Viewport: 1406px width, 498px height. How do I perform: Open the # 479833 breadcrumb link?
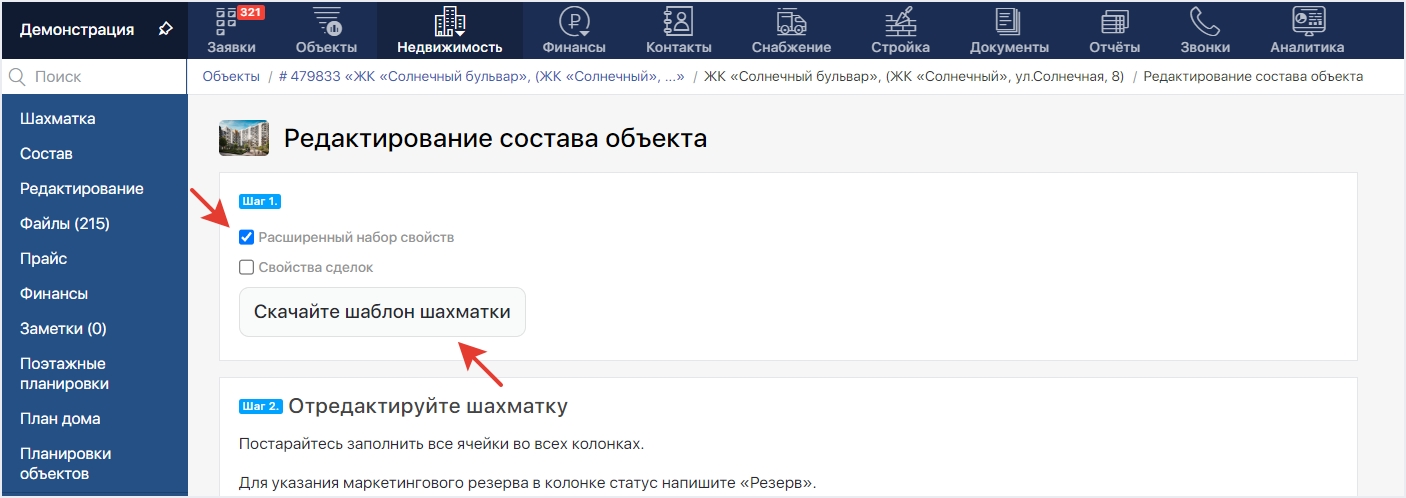pyautogui.click(x=482, y=76)
